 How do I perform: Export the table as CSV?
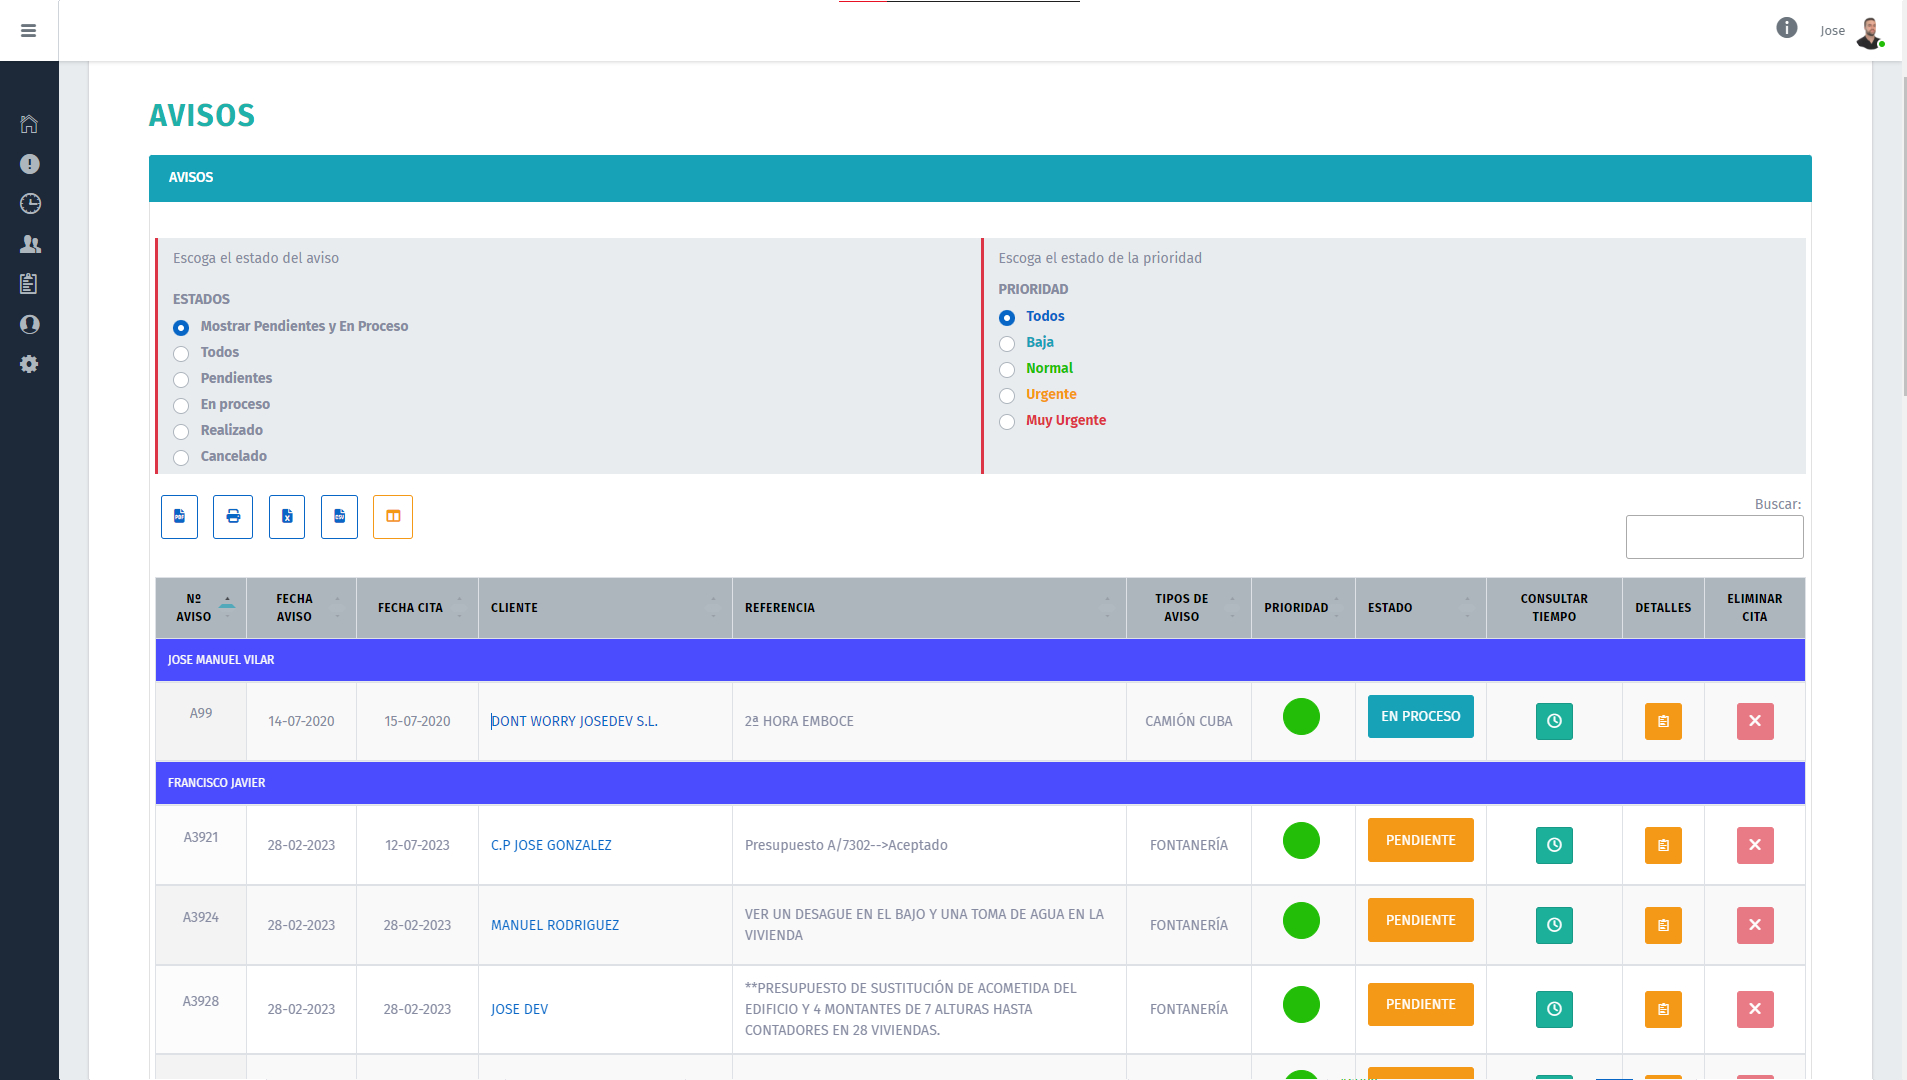pos(339,517)
